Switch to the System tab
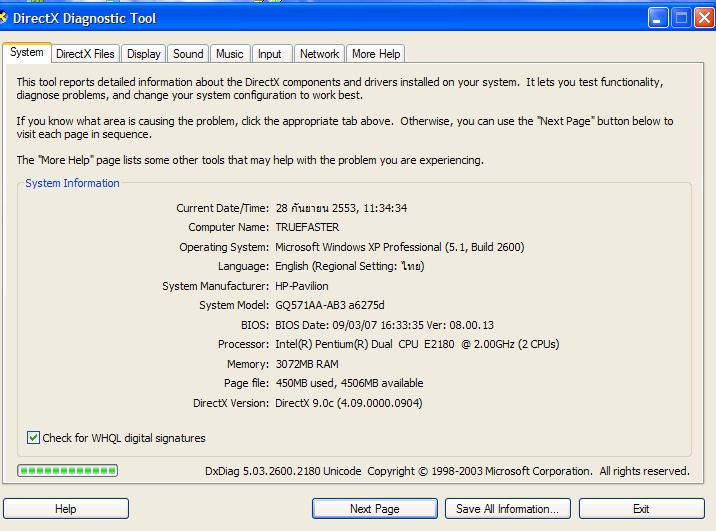 tap(26, 53)
